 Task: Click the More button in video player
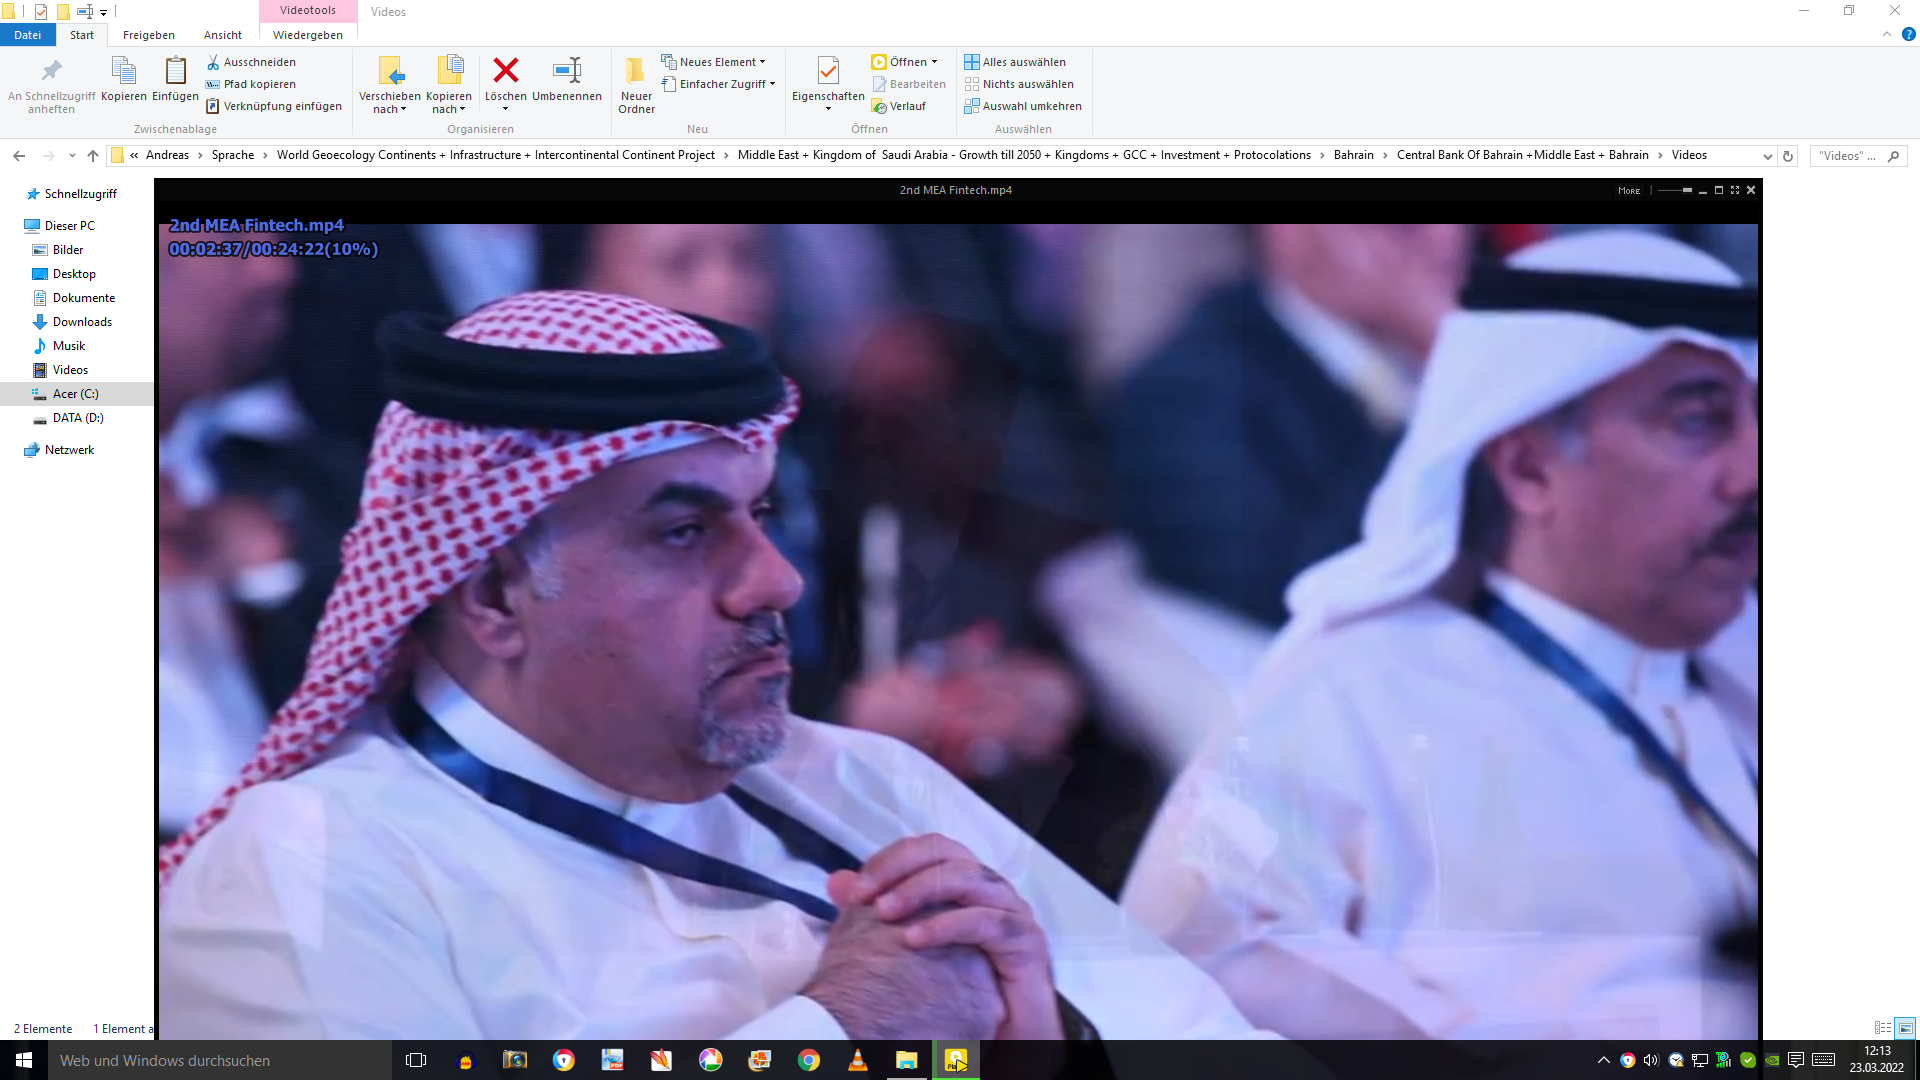coord(1629,190)
